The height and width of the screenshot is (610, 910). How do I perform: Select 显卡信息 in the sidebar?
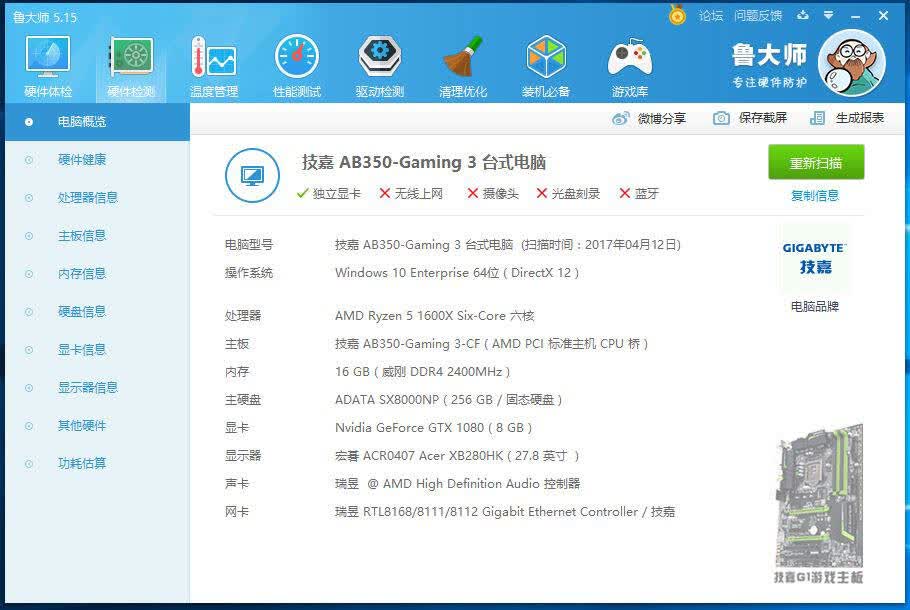click(82, 350)
